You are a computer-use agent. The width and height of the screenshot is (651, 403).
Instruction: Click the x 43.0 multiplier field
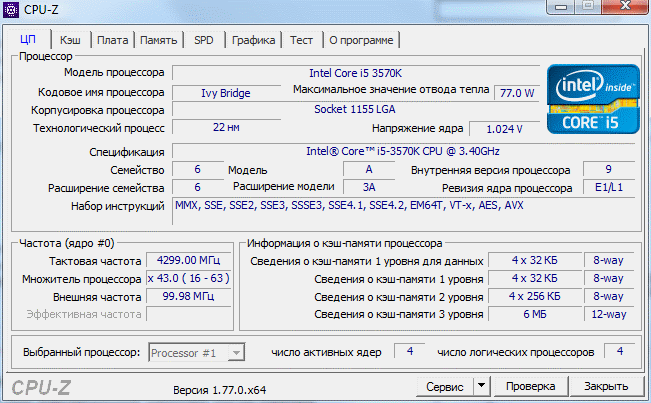[x=187, y=279]
